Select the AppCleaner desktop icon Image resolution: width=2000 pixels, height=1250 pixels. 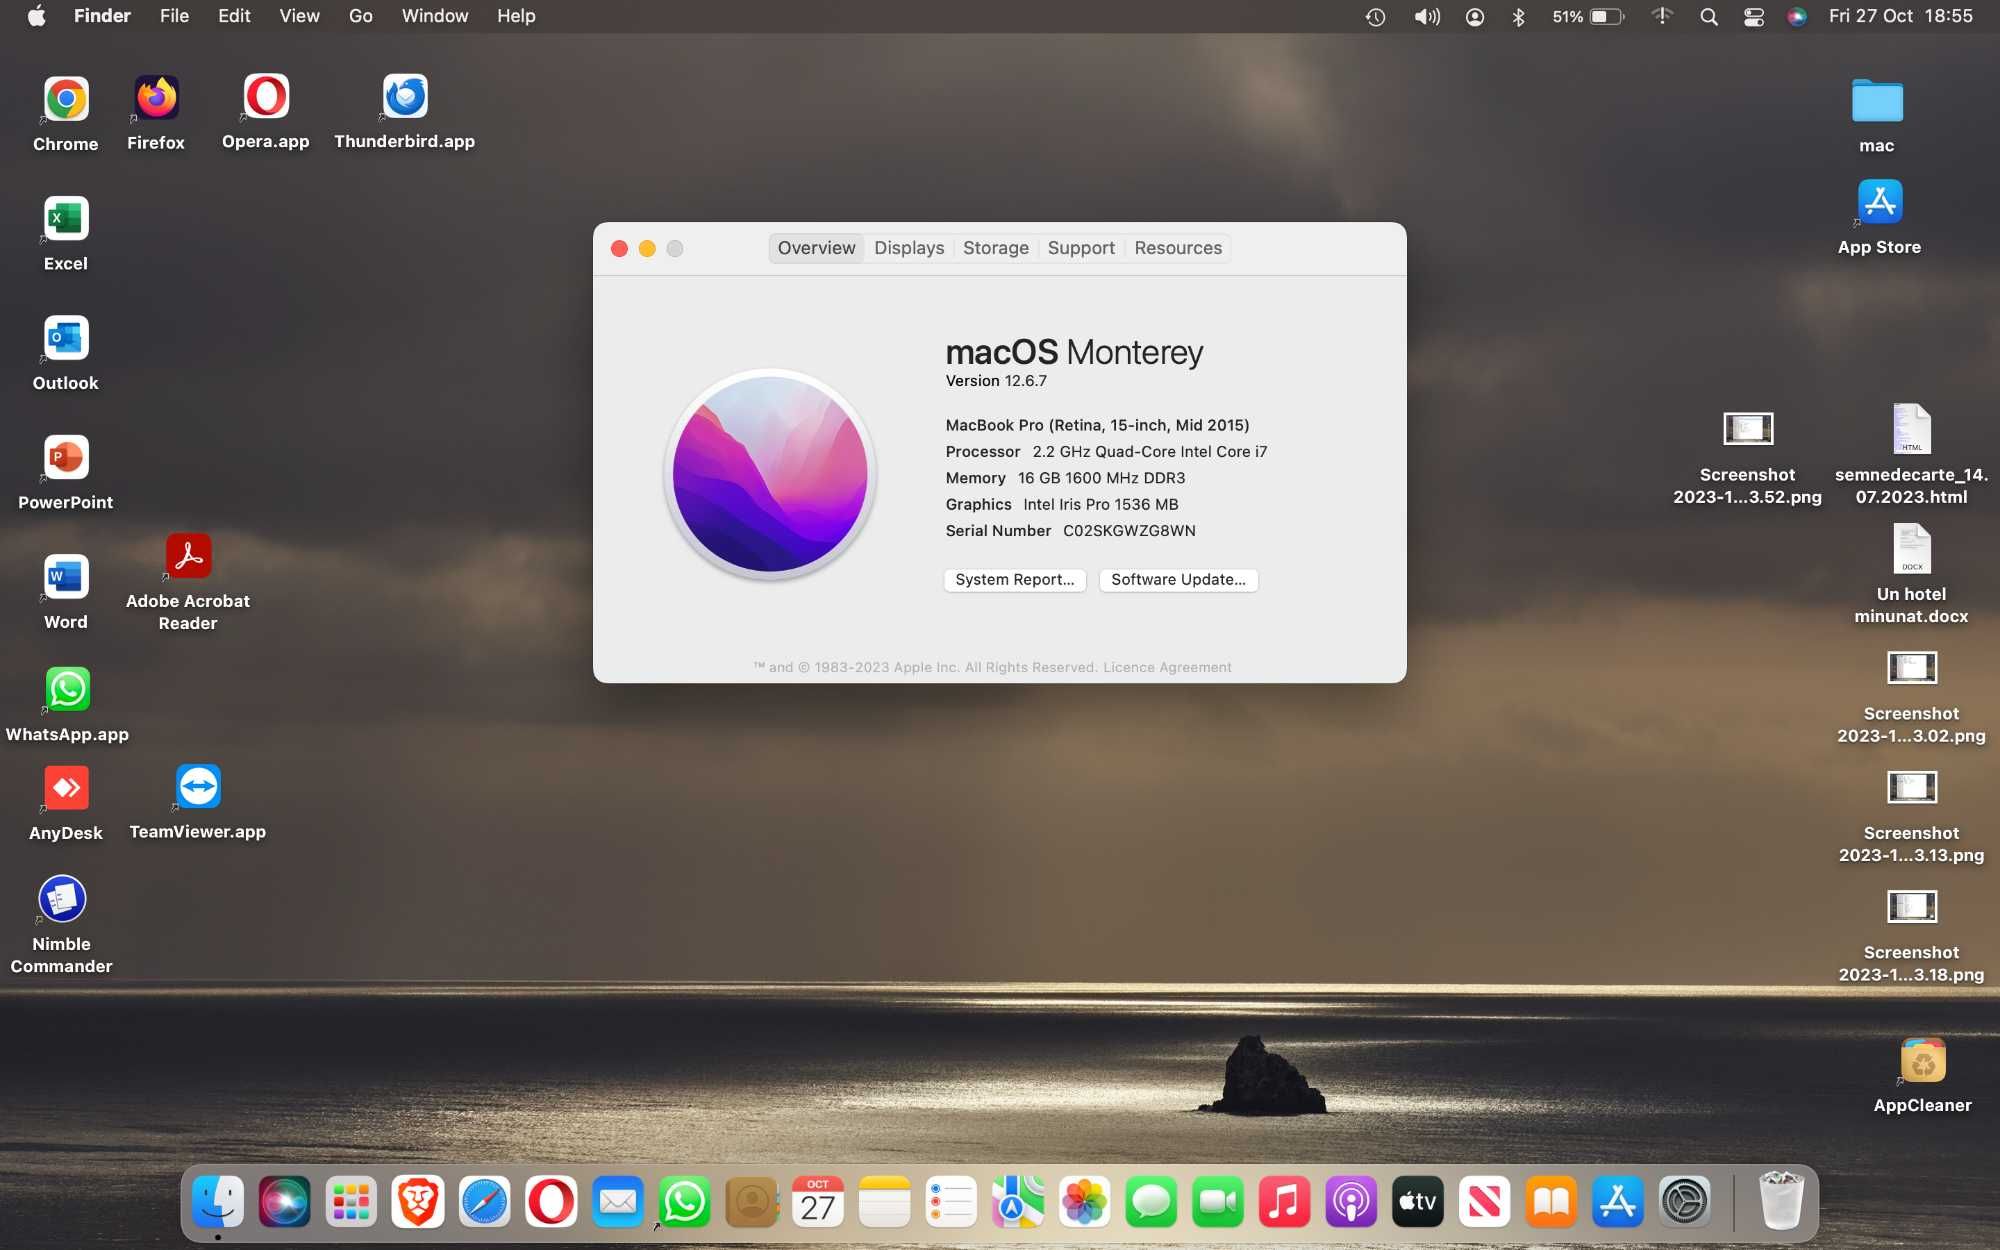pyautogui.click(x=1923, y=1061)
